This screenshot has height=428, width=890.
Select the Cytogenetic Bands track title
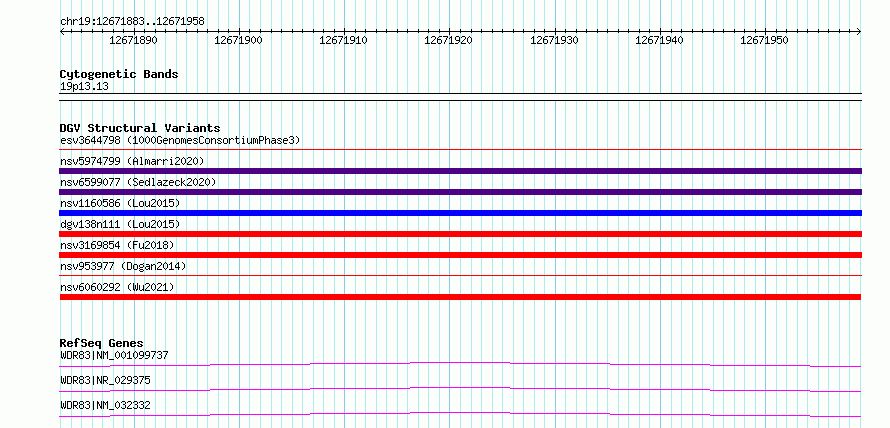coord(119,74)
